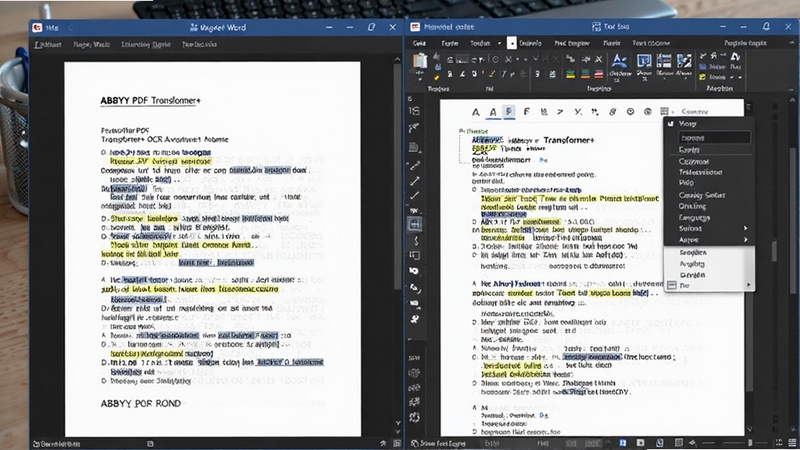Screen dimensions: 800x450
Task: Expand the dropdown arrow beneath the Paste icon
Action: tap(419, 79)
